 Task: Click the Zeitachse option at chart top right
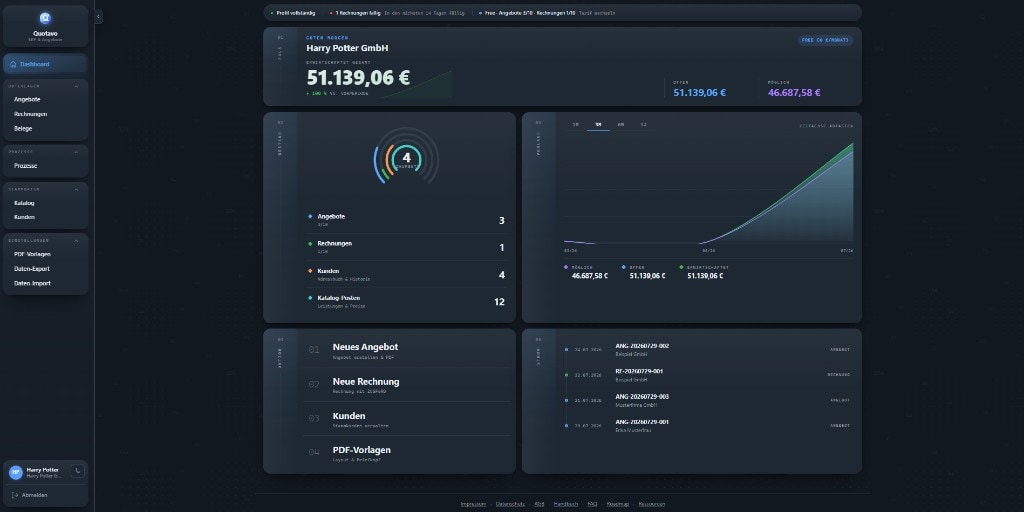pos(826,125)
